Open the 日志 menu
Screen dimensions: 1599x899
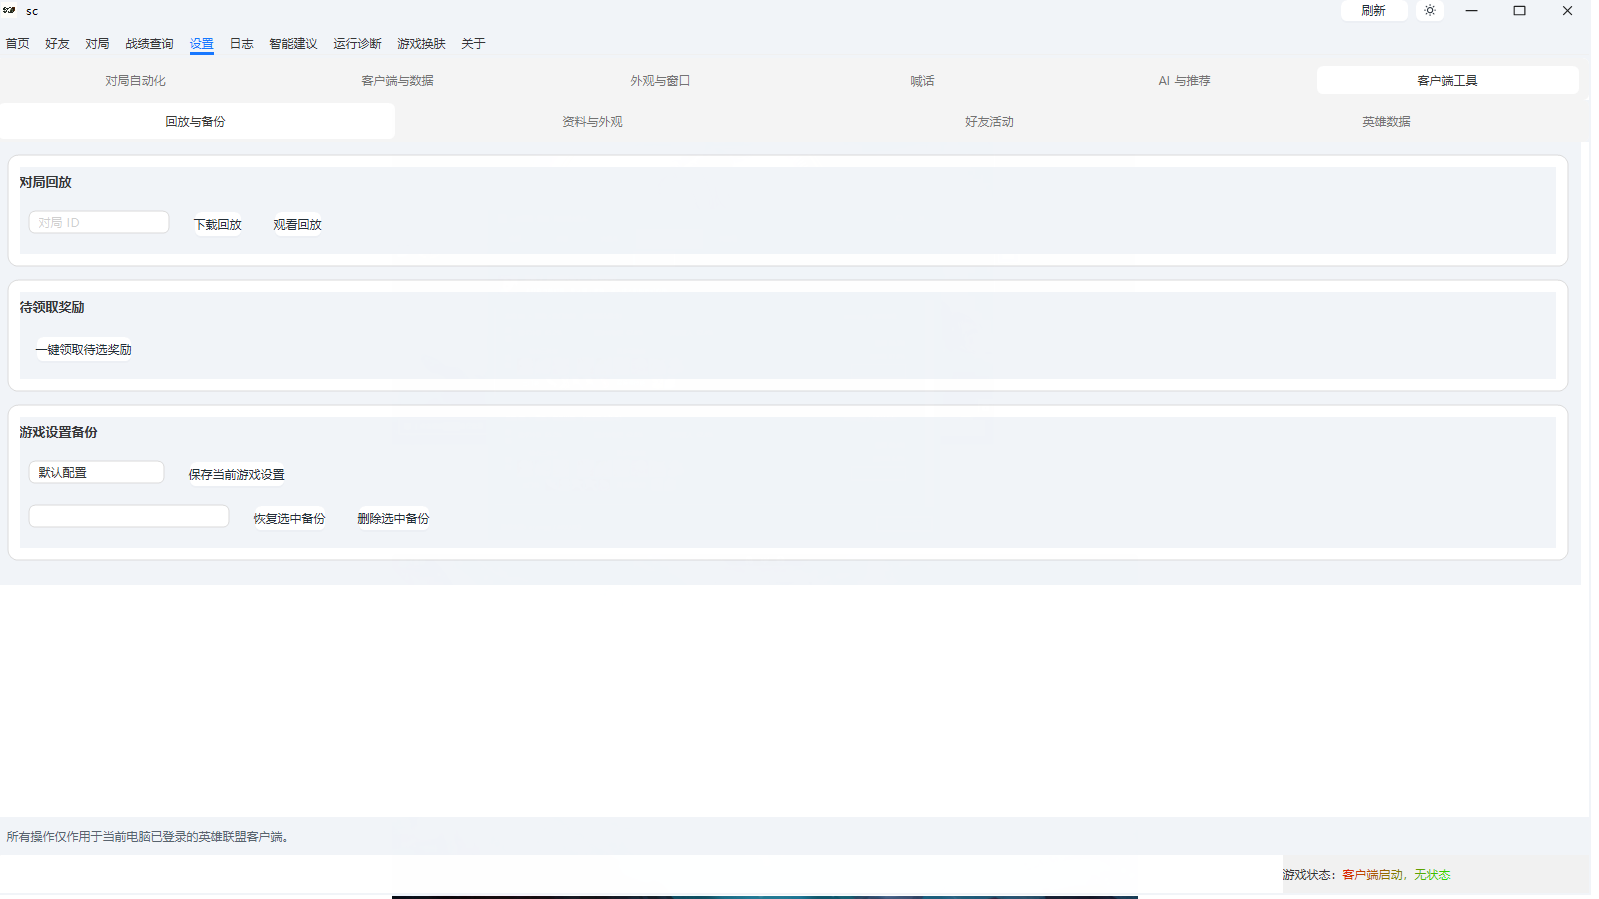click(x=242, y=44)
